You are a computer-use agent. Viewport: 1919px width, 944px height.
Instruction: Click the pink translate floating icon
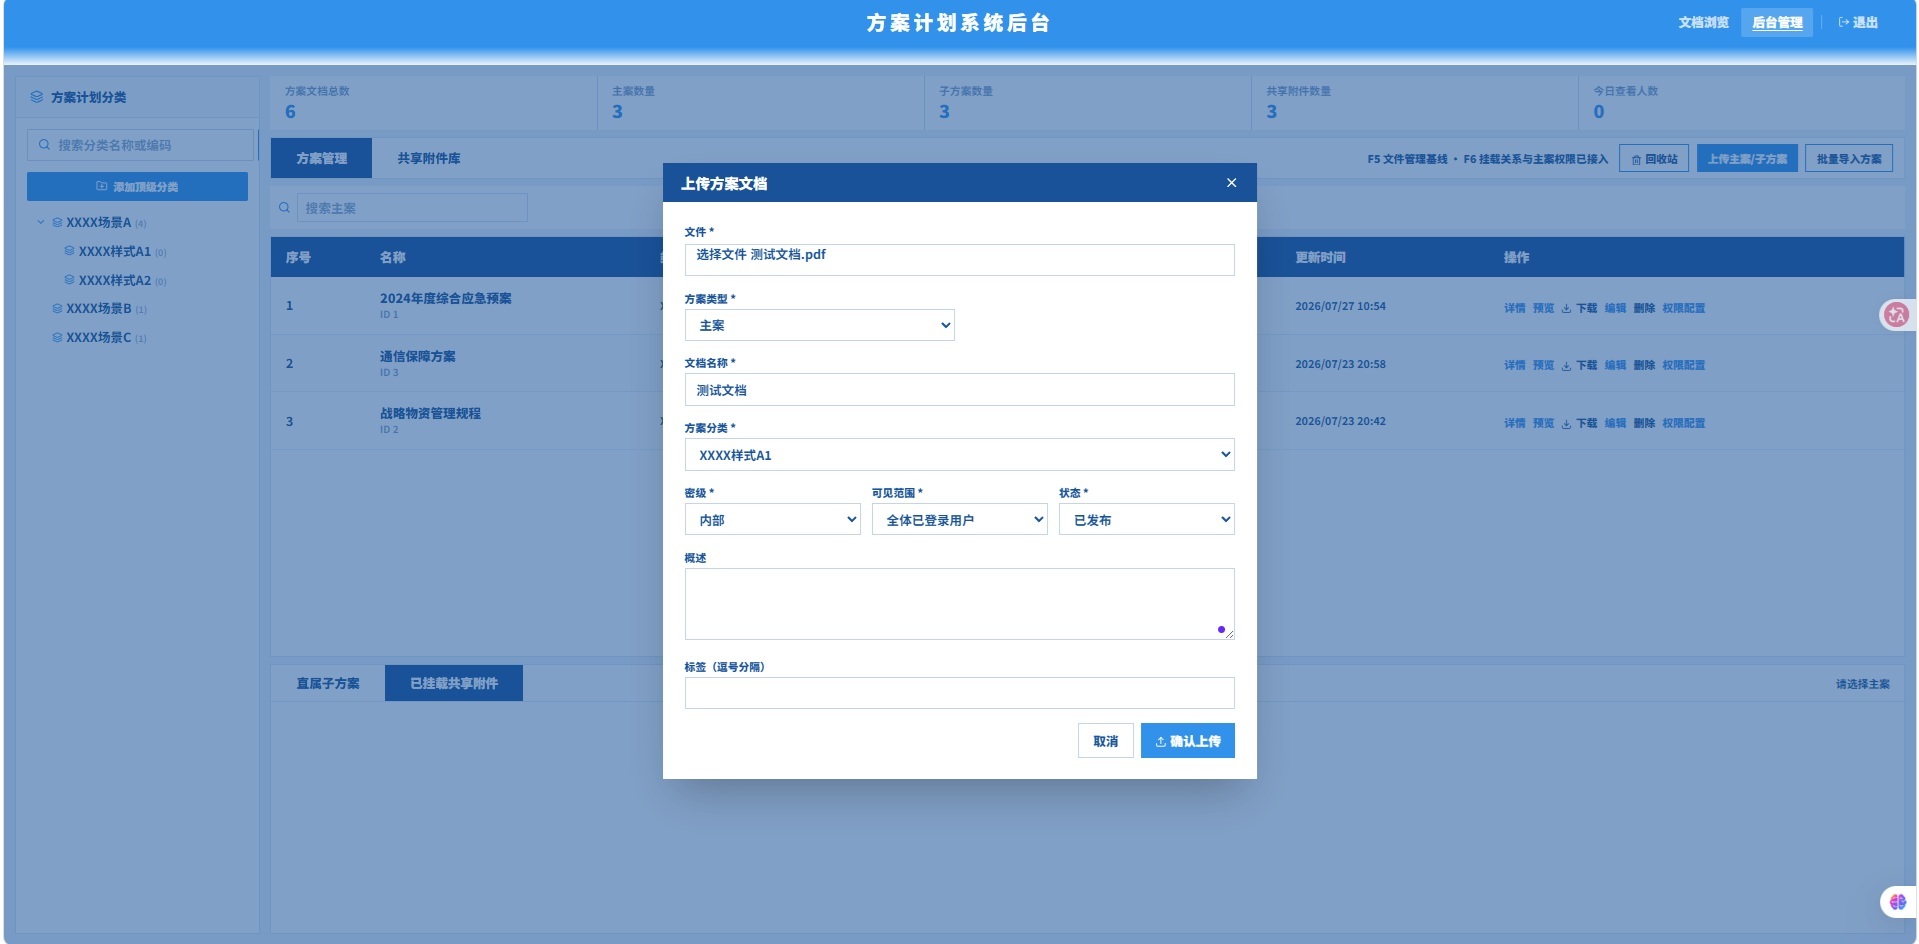(1896, 315)
